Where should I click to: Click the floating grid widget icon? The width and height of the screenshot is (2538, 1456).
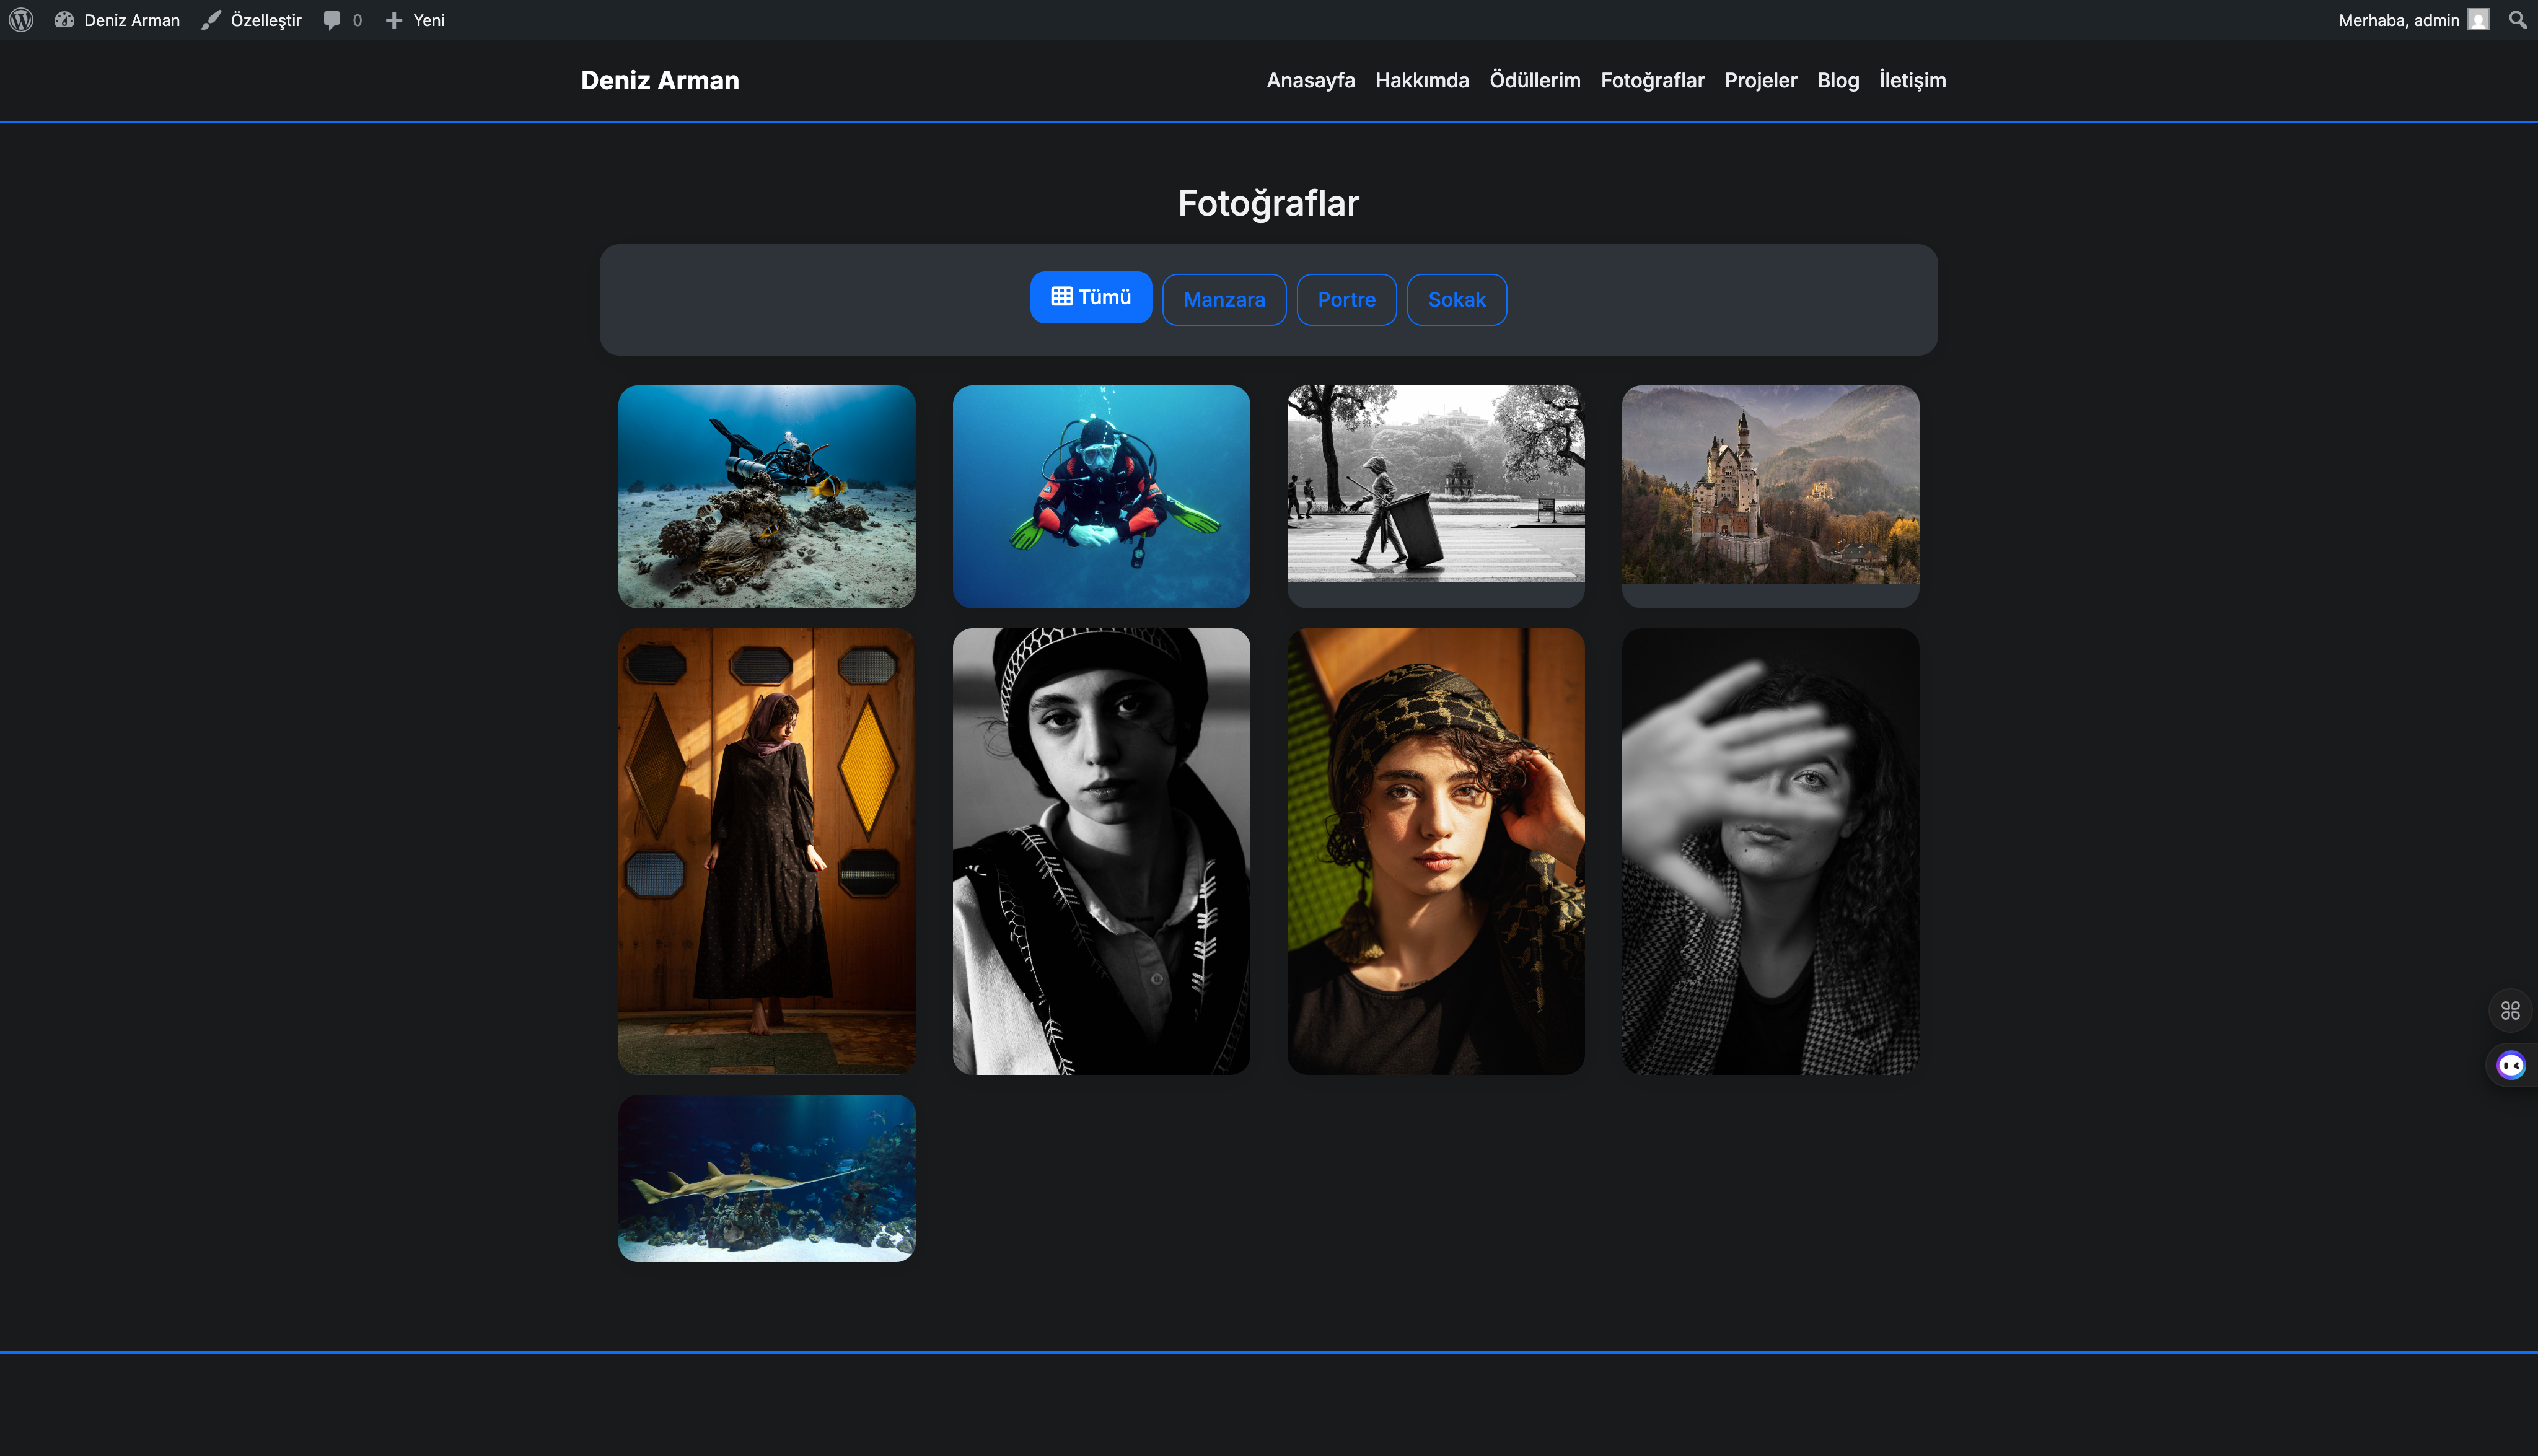pos(2510,1010)
